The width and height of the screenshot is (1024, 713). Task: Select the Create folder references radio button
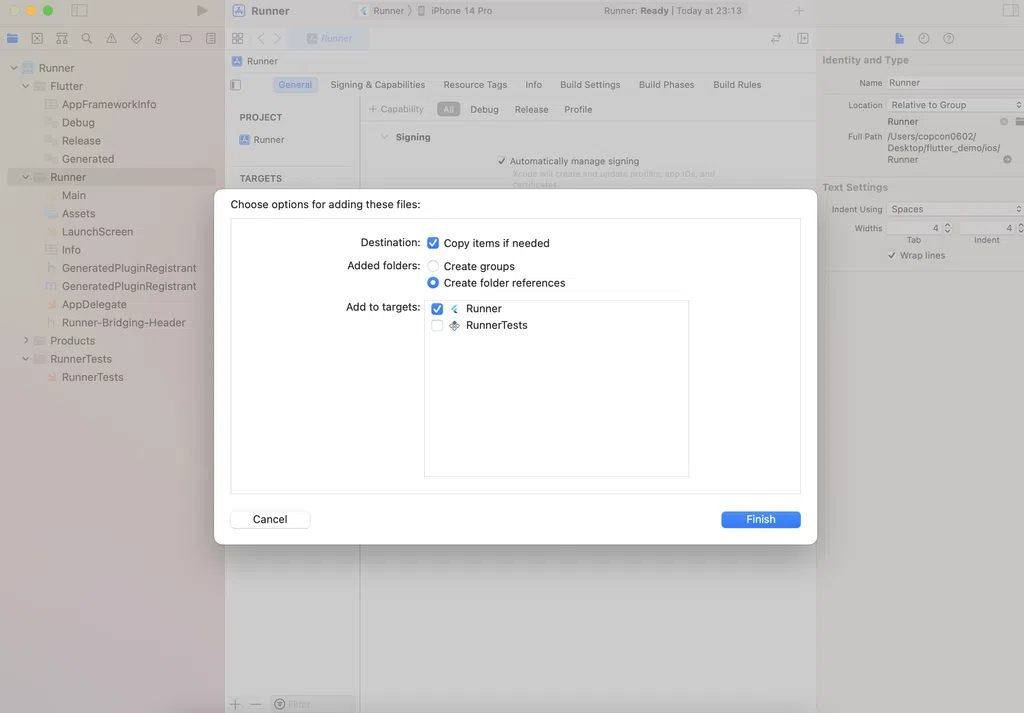433,283
